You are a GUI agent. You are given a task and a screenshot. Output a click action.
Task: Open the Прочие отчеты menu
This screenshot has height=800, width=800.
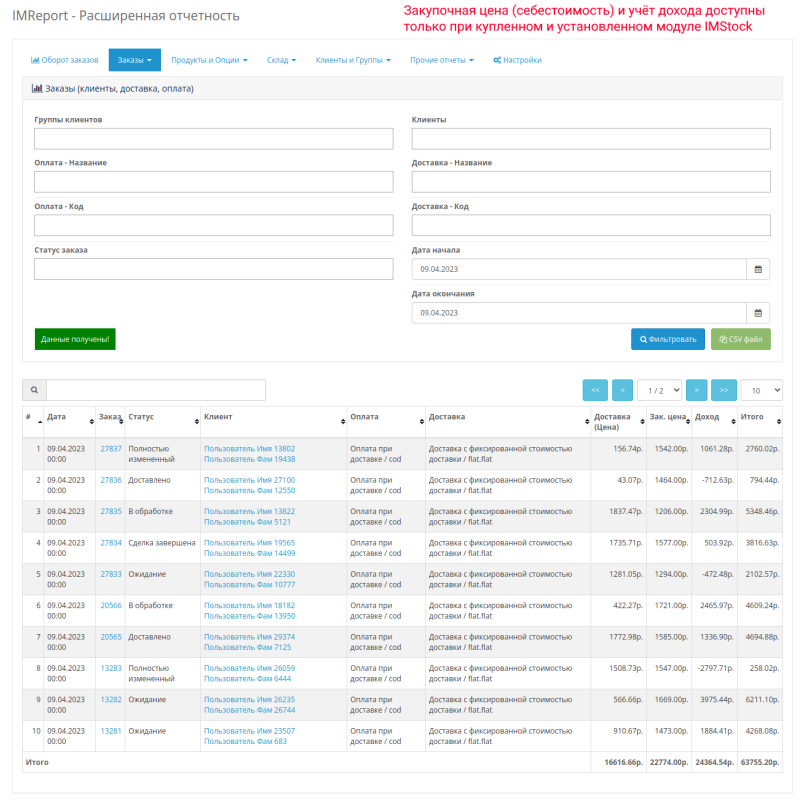point(441,59)
